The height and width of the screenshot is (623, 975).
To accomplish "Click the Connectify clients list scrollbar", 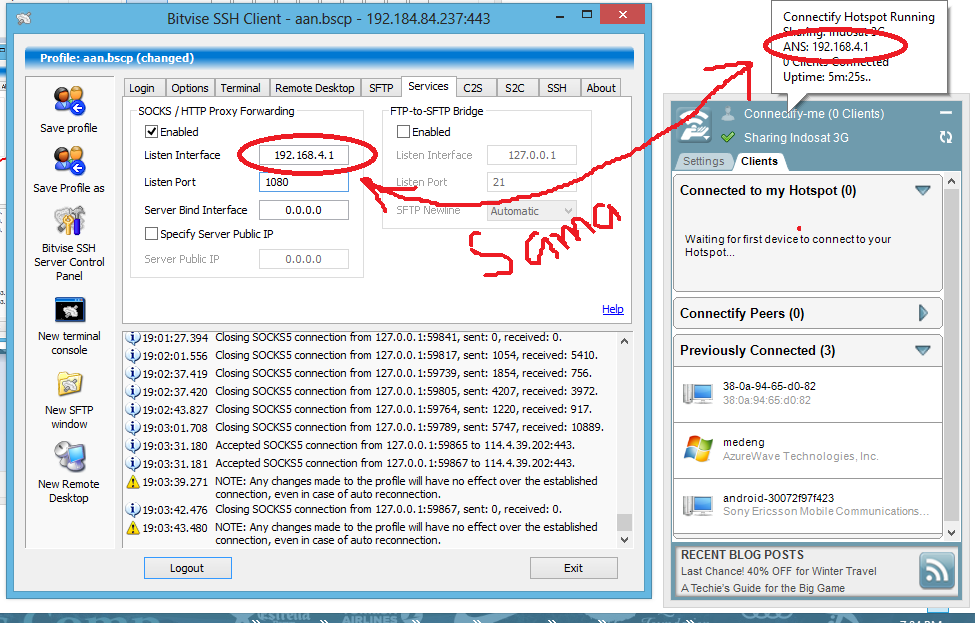I will click(951, 357).
